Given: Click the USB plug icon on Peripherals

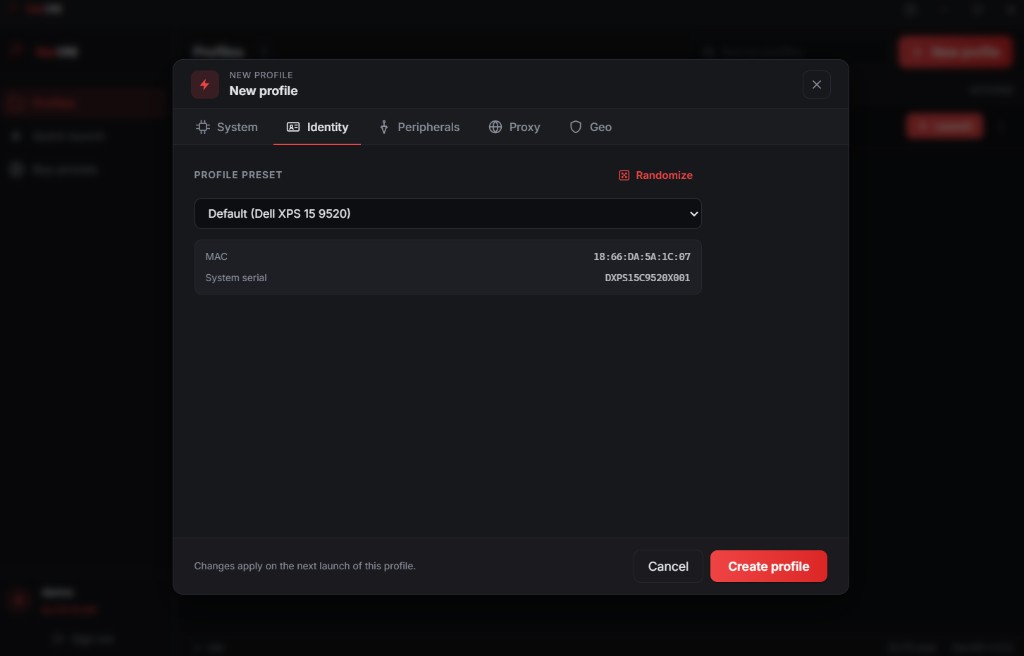Looking at the screenshot, I should coord(384,127).
